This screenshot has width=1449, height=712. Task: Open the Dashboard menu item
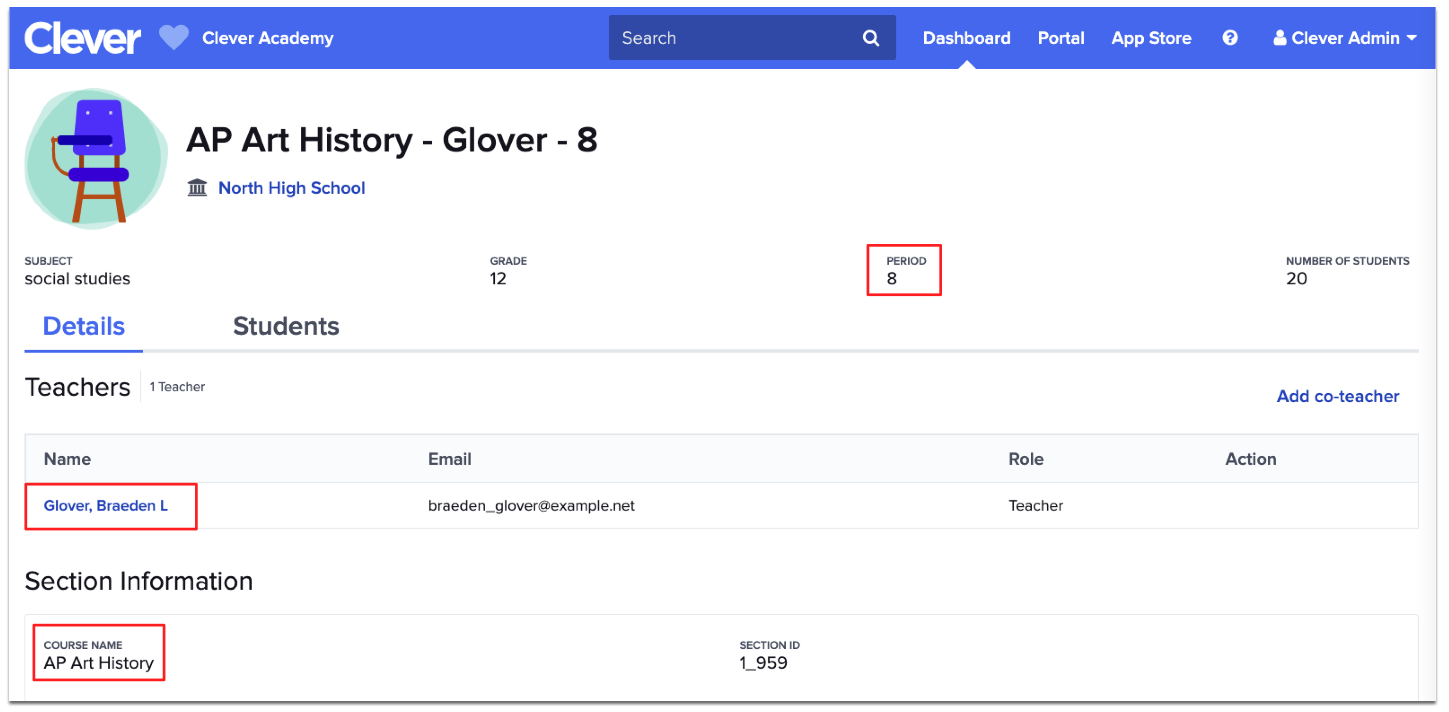(x=966, y=37)
